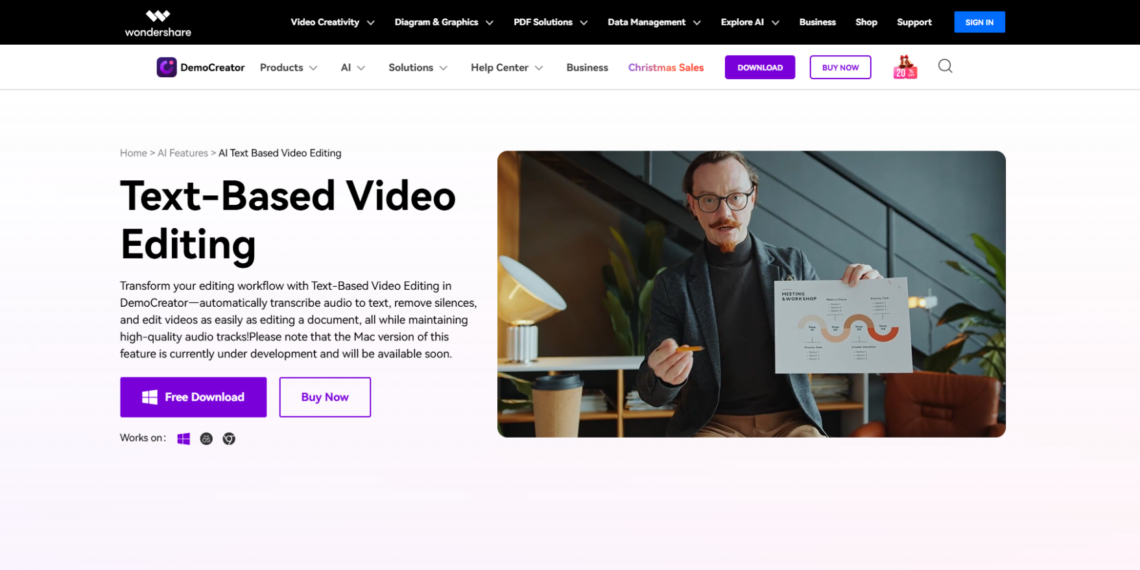Open the AI Features breadcrumb link
Screen dimensions: 1140x570
tap(182, 153)
